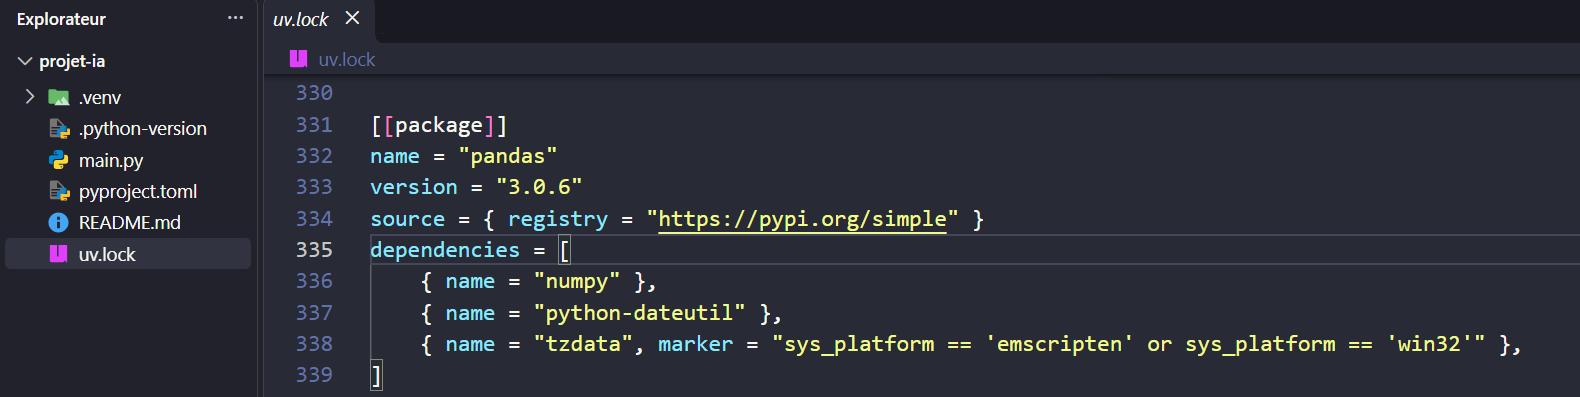Viewport: 1580px width, 397px height.
Task: Collapse the projet-ia folder
Action: (25, 61)
